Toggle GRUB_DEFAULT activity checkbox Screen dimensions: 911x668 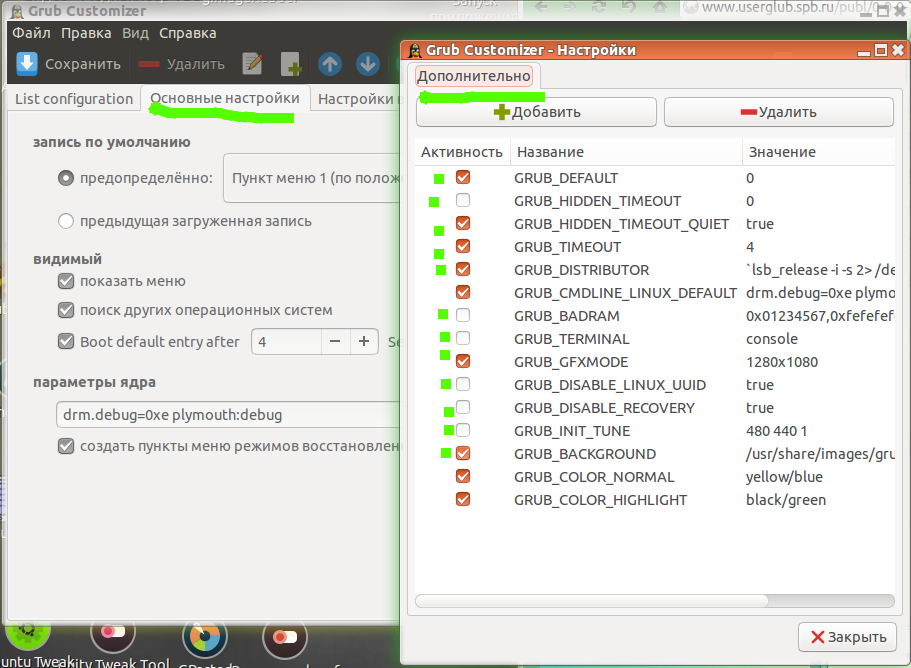[463, 177]
